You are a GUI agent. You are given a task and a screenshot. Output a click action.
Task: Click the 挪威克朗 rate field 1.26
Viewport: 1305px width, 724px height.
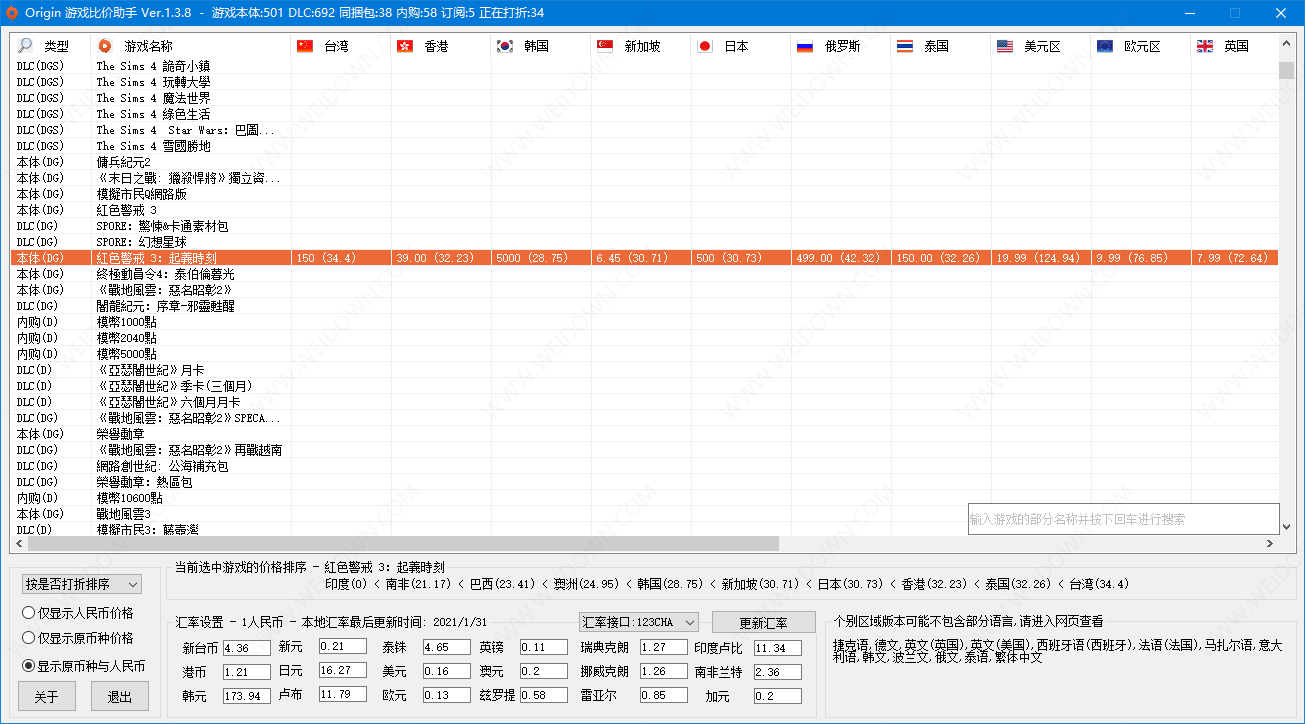pyautogui.click(x=663, y=671)
